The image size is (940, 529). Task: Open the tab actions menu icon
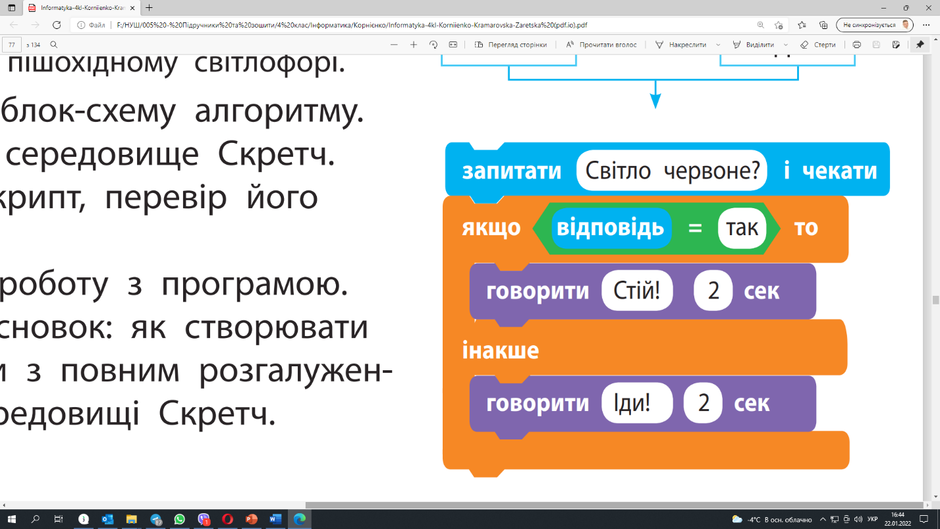point(11,8)
